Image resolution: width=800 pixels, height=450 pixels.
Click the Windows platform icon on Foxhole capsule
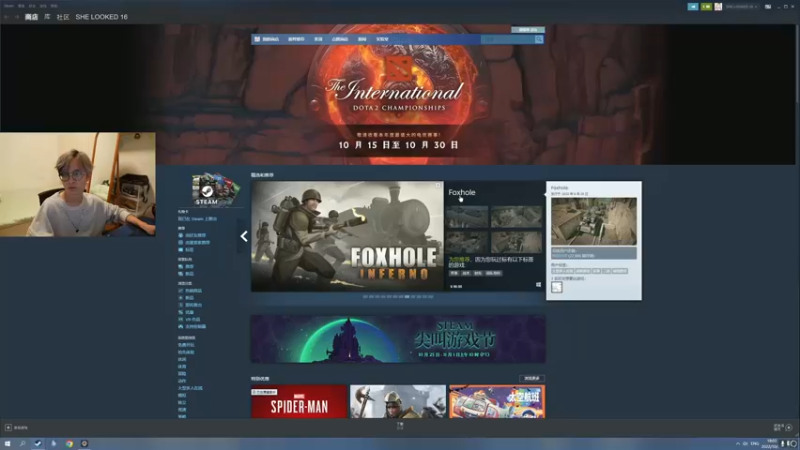538,285
